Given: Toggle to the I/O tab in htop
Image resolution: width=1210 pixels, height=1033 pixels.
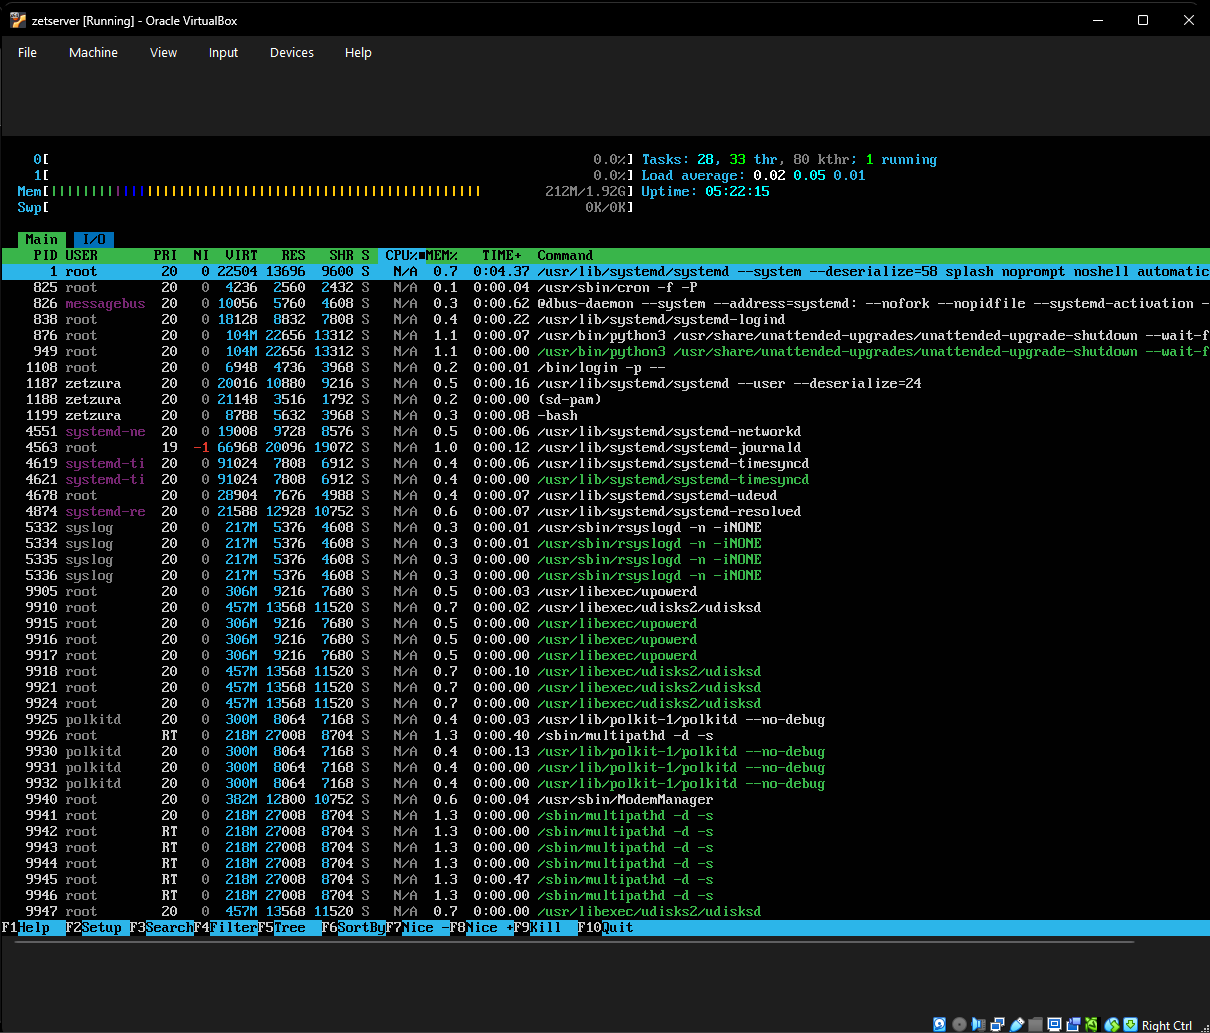Looking at the screenshot, I should [x=93, y=239].
